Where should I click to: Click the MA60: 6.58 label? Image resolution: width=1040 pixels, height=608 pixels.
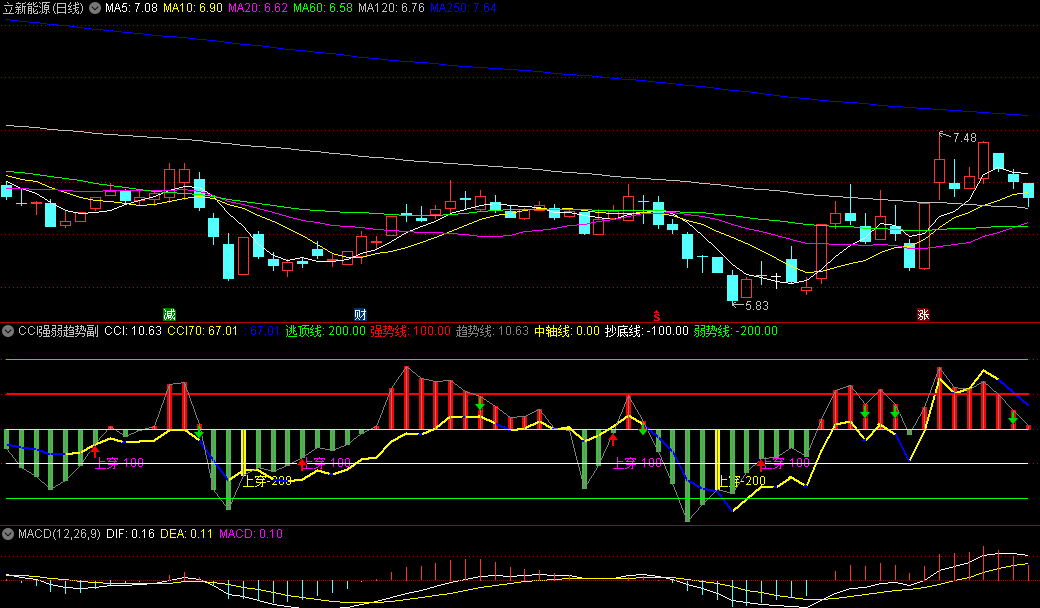pos(323,8)
